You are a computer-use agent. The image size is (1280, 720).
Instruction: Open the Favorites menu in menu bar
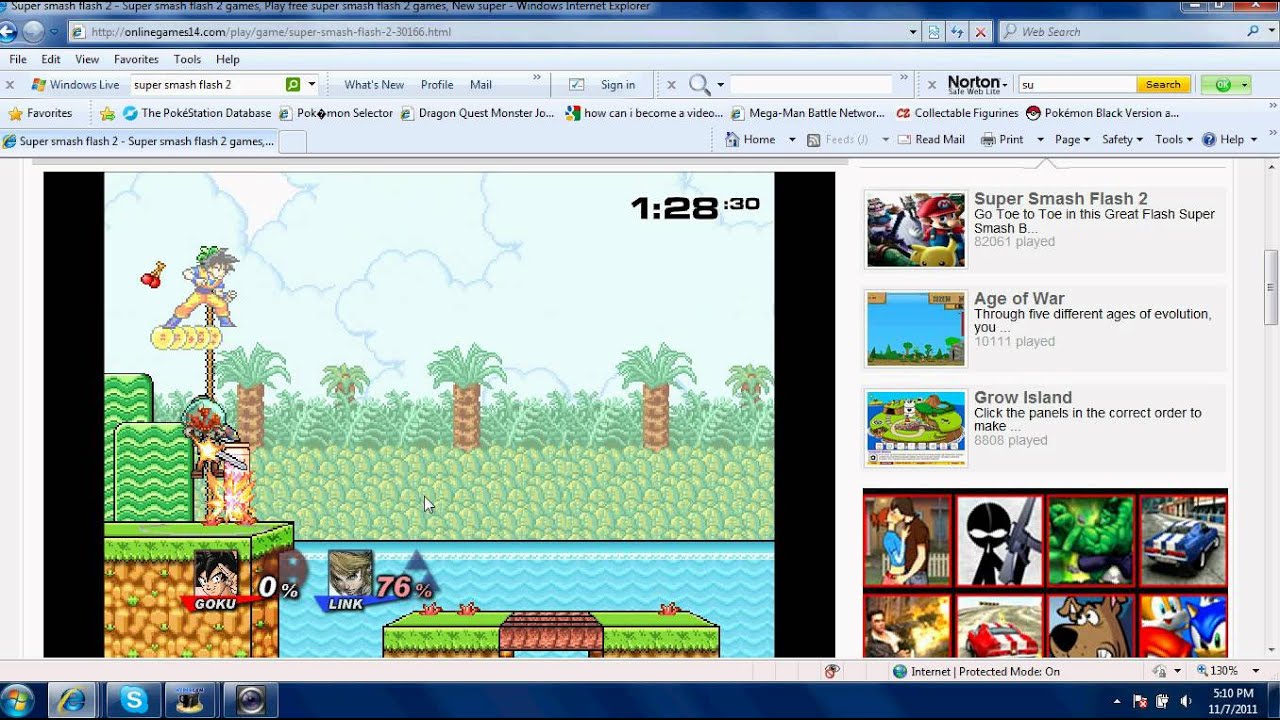[136, 59]
